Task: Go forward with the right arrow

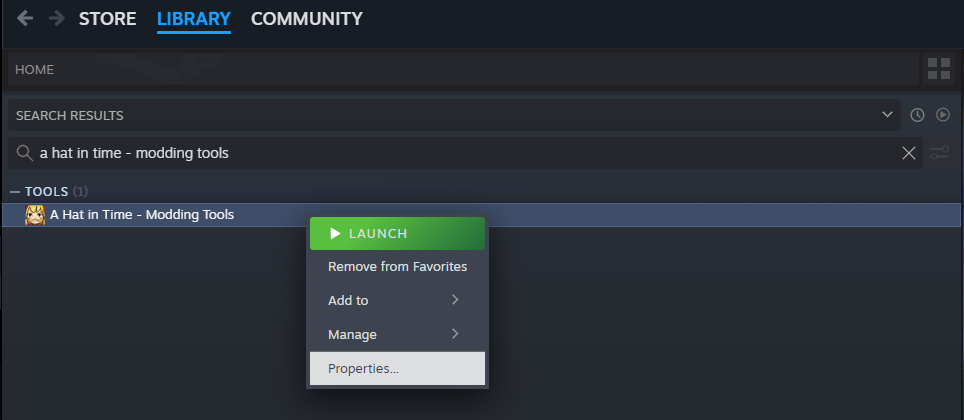Action: [x=57, y=18]
